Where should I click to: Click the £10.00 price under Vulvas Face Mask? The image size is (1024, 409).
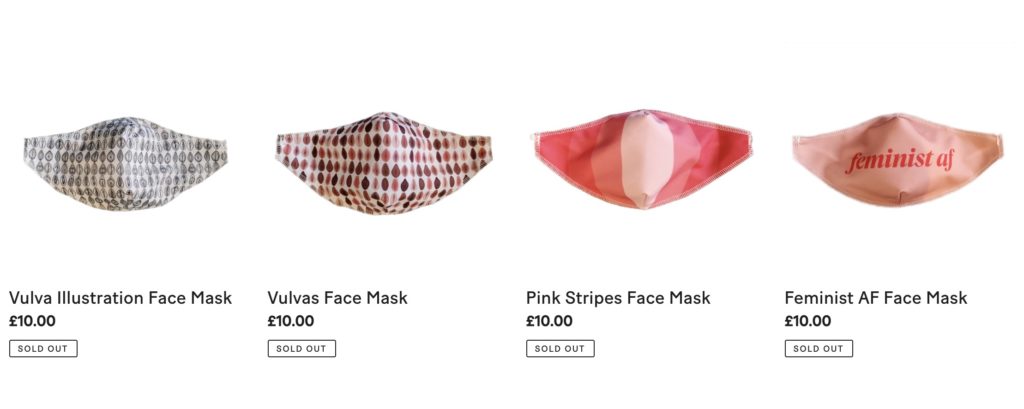(291, 321)
